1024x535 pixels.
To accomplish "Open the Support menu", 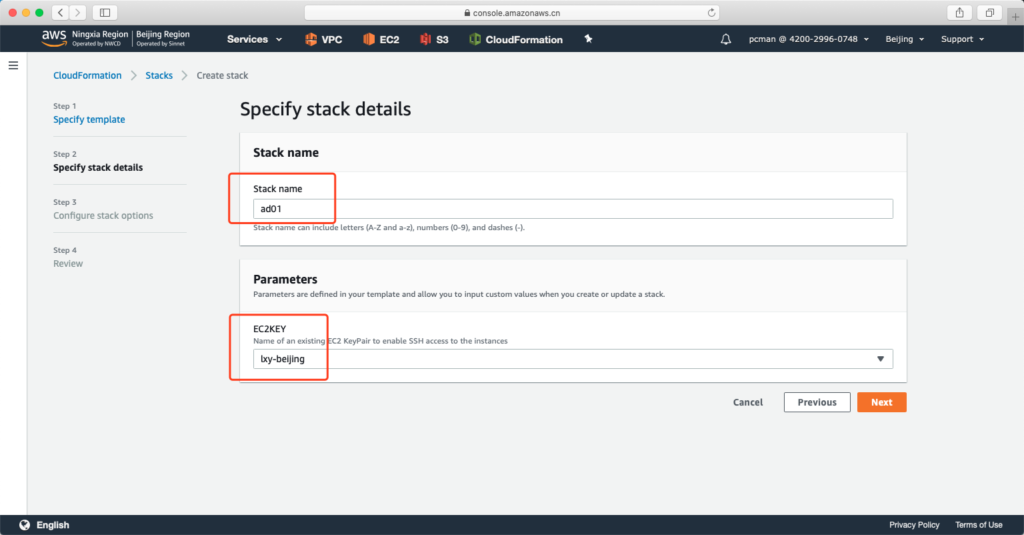I will [x=962, y=40].
